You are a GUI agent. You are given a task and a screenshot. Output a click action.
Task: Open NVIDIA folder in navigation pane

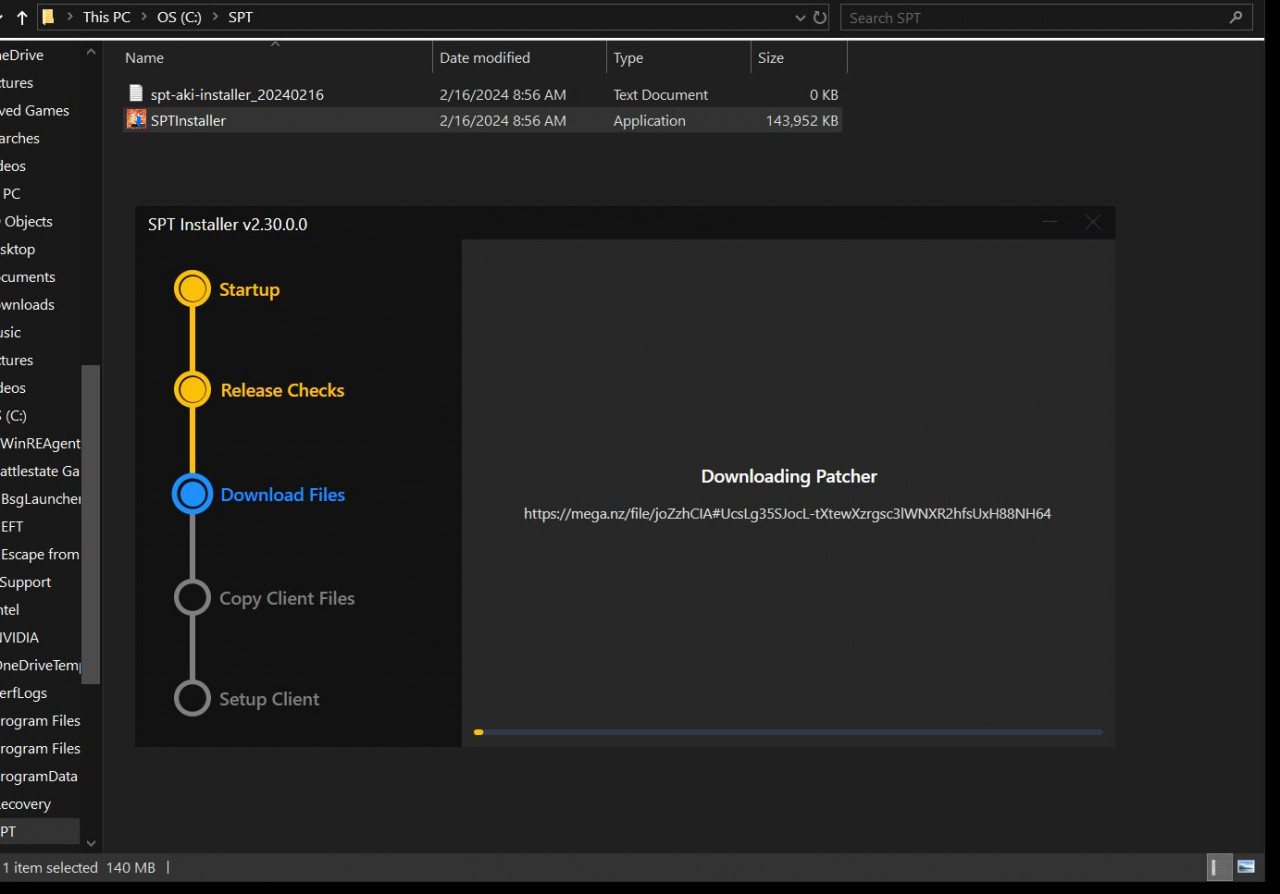pyautogui.click(x=20, y=637)
